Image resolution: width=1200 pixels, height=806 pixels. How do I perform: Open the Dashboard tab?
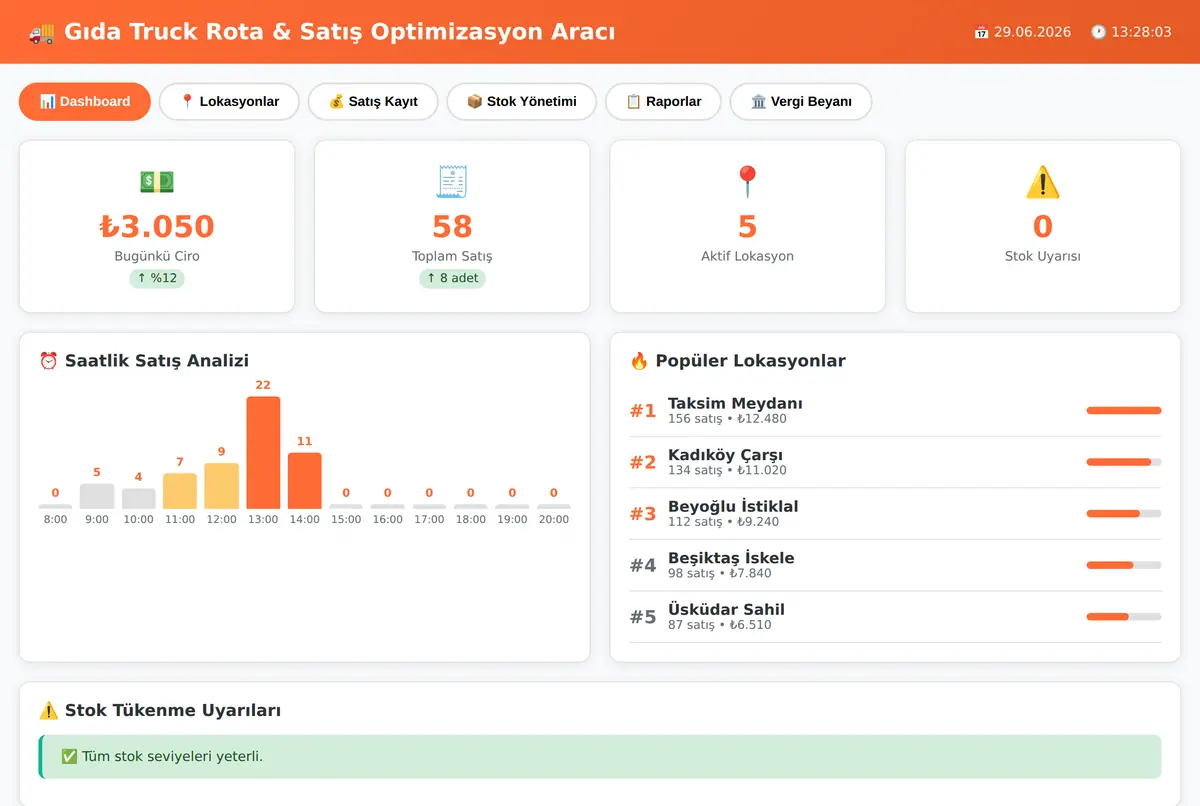click(x=85, y=101)
